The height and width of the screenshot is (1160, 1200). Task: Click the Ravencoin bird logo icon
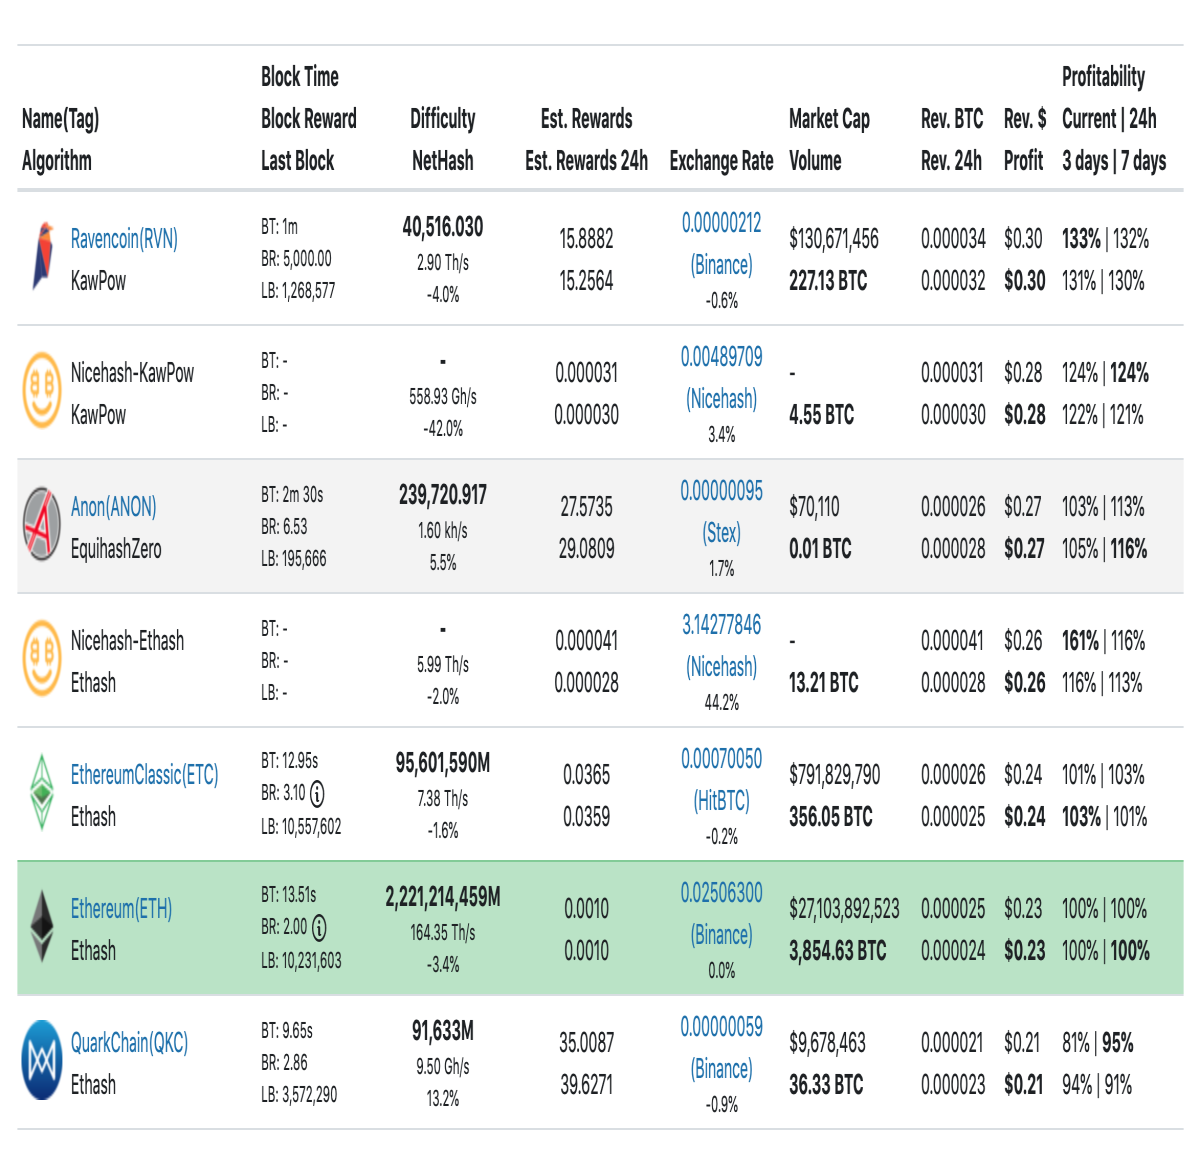click(x=43, y=257)
